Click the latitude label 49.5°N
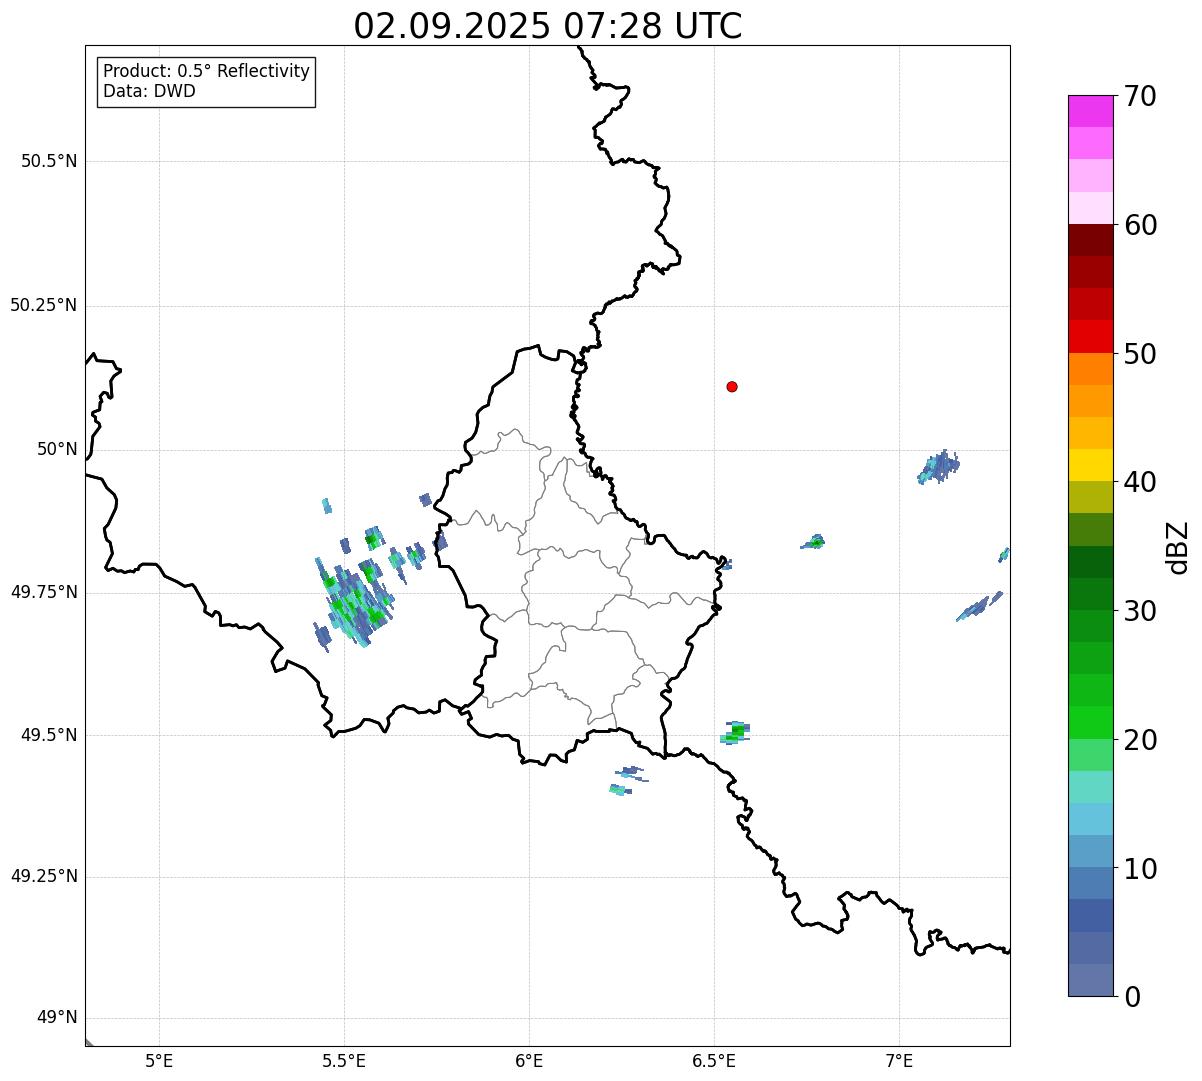The width and height of the screenshot is (1202, 1081). (x=49, y=735)
